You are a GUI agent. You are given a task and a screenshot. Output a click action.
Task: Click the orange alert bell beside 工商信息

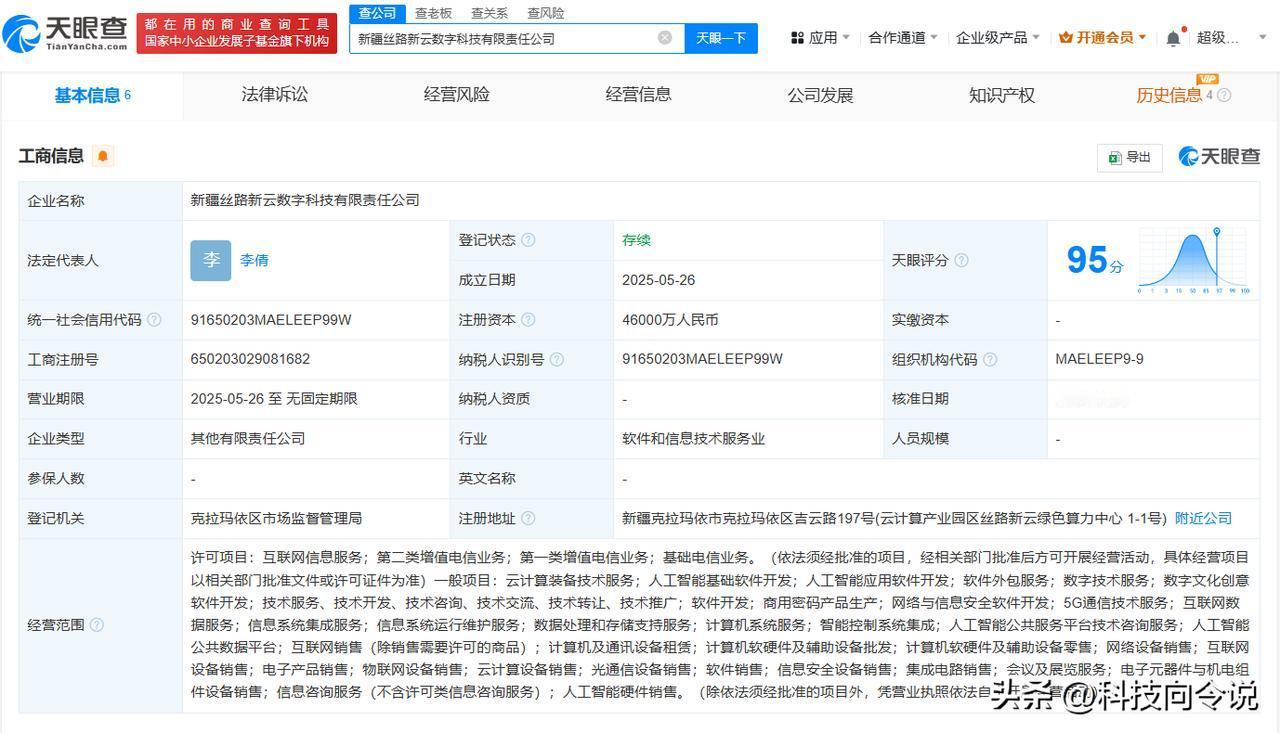tap(103, 156)
